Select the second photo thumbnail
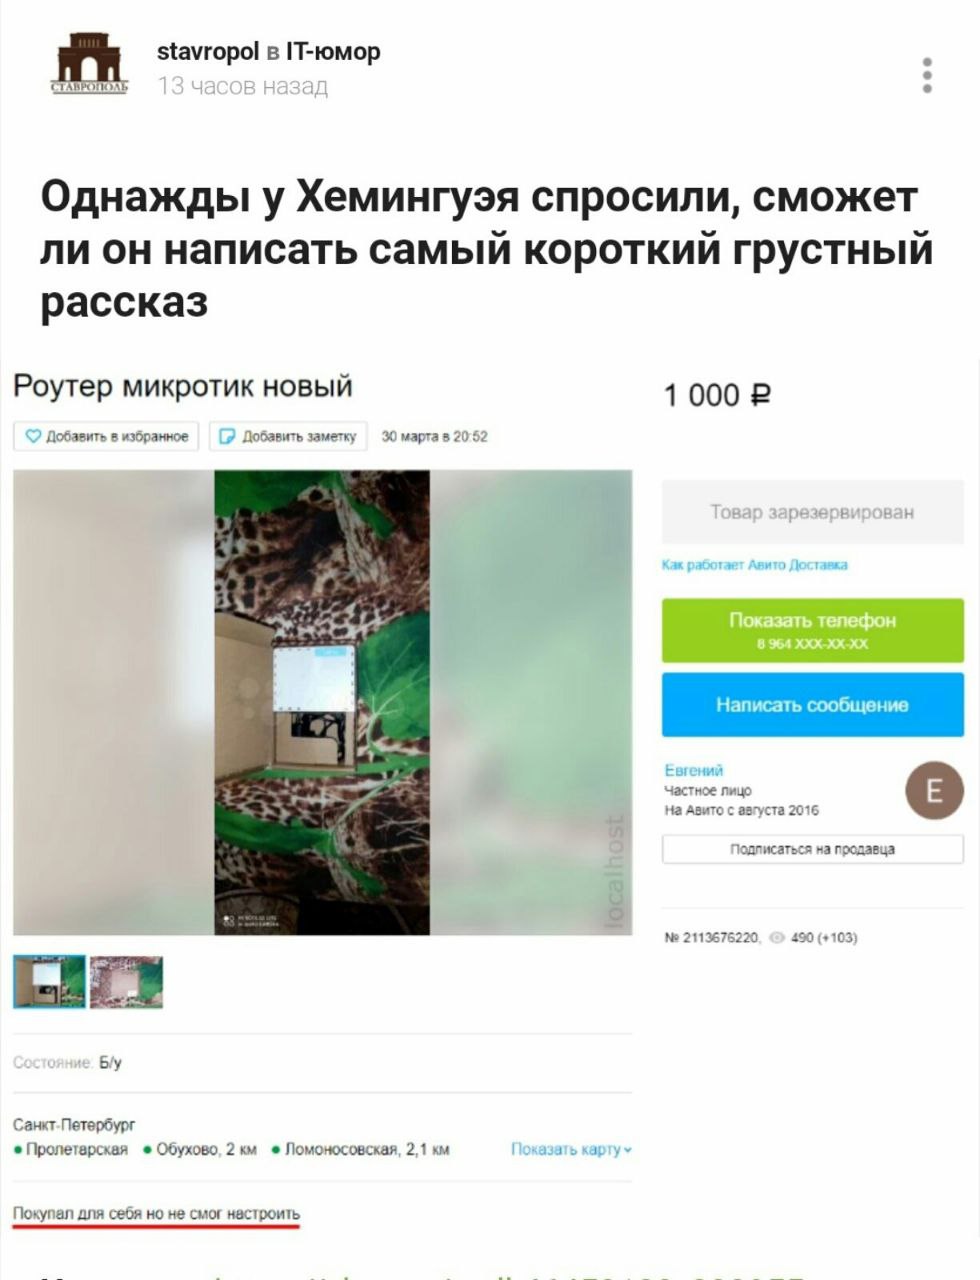This screenshot has height=1280, width=980. coord(126,981)
